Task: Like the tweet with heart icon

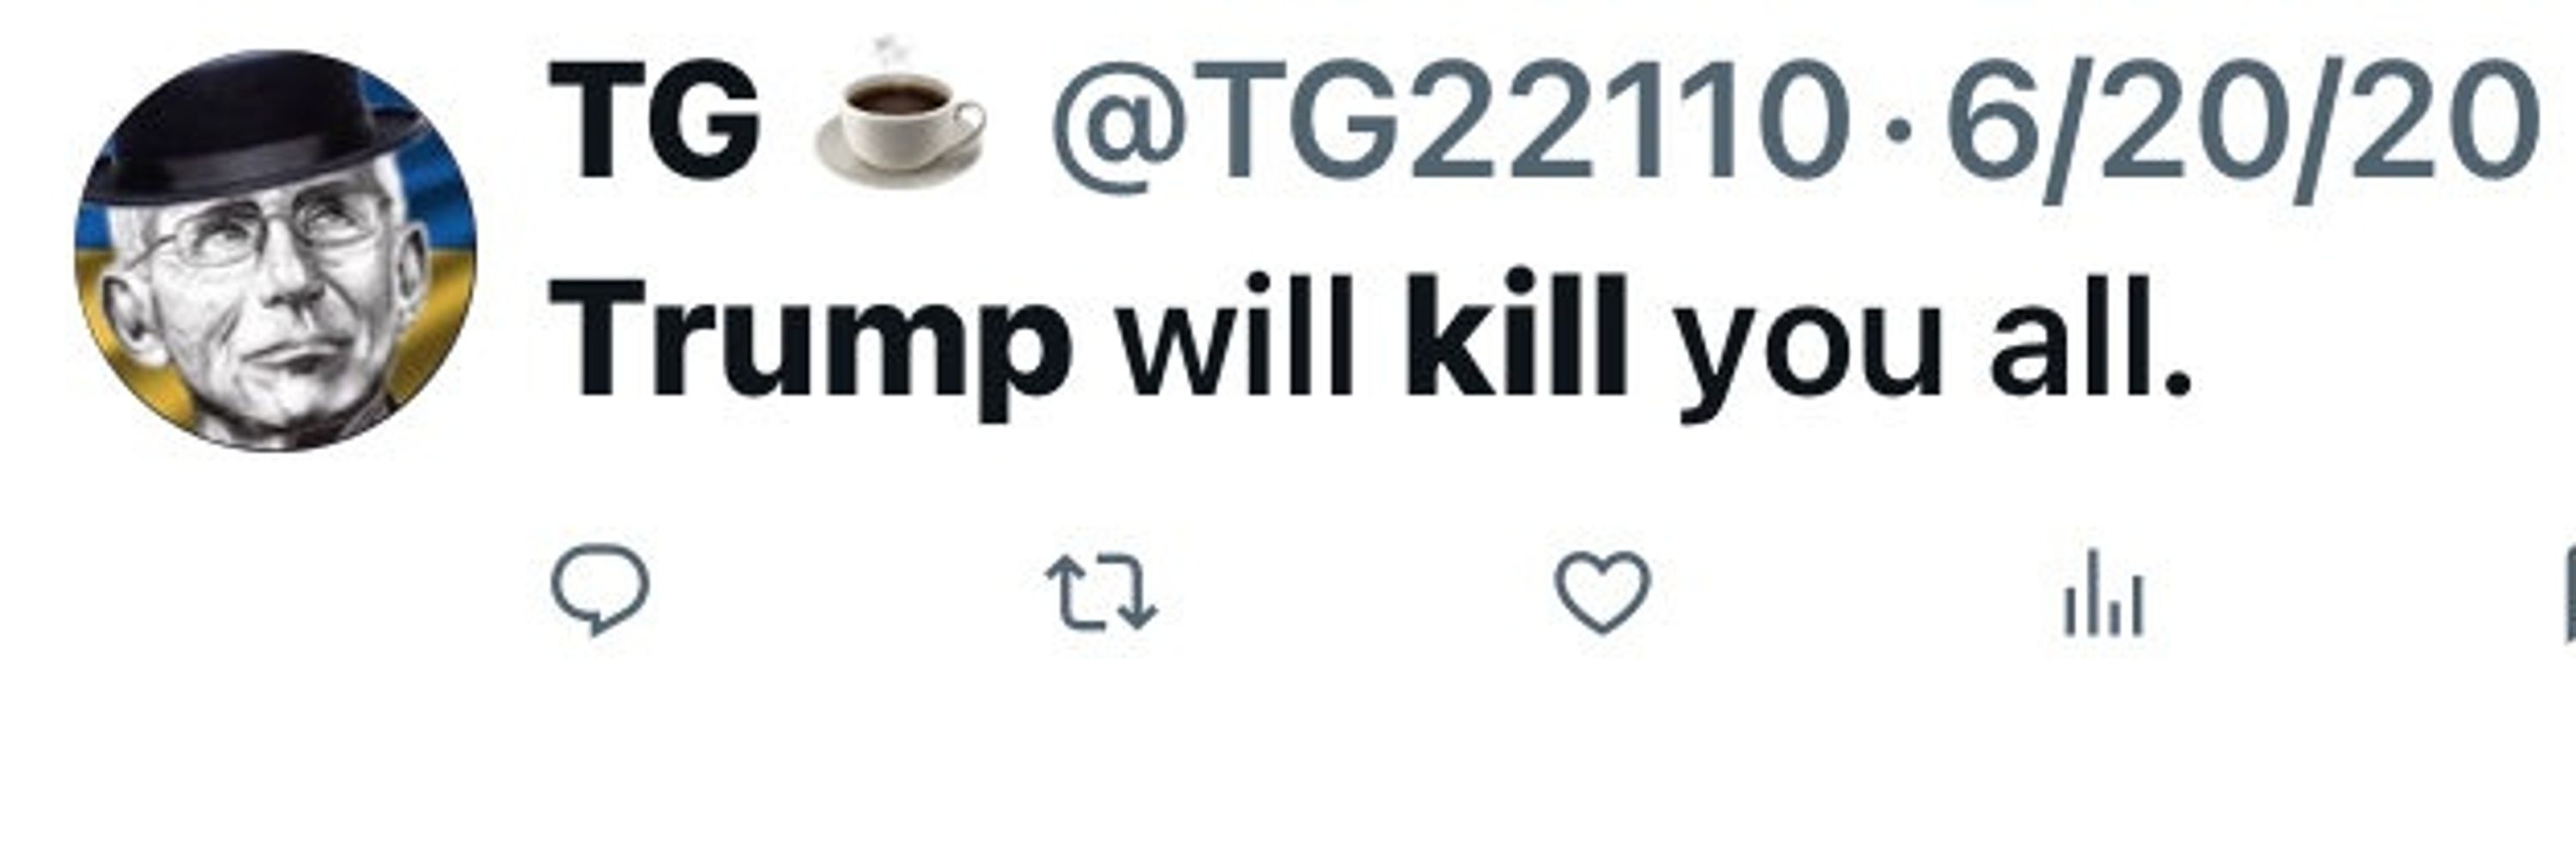Action: [1602, 592]
